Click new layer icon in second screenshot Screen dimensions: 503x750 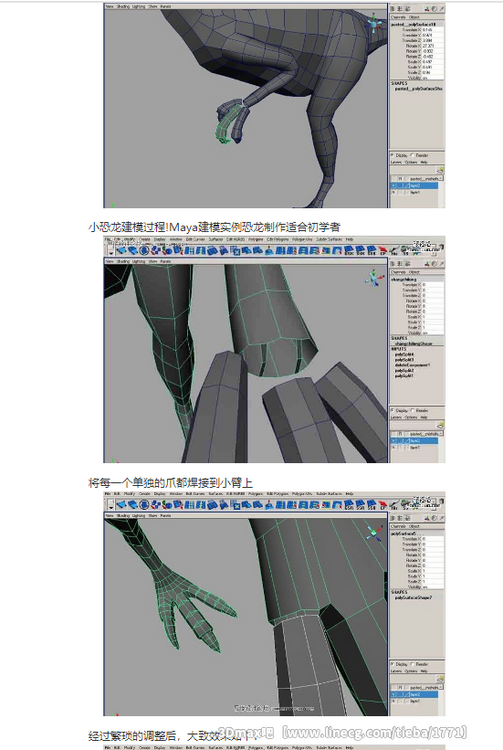440,425
